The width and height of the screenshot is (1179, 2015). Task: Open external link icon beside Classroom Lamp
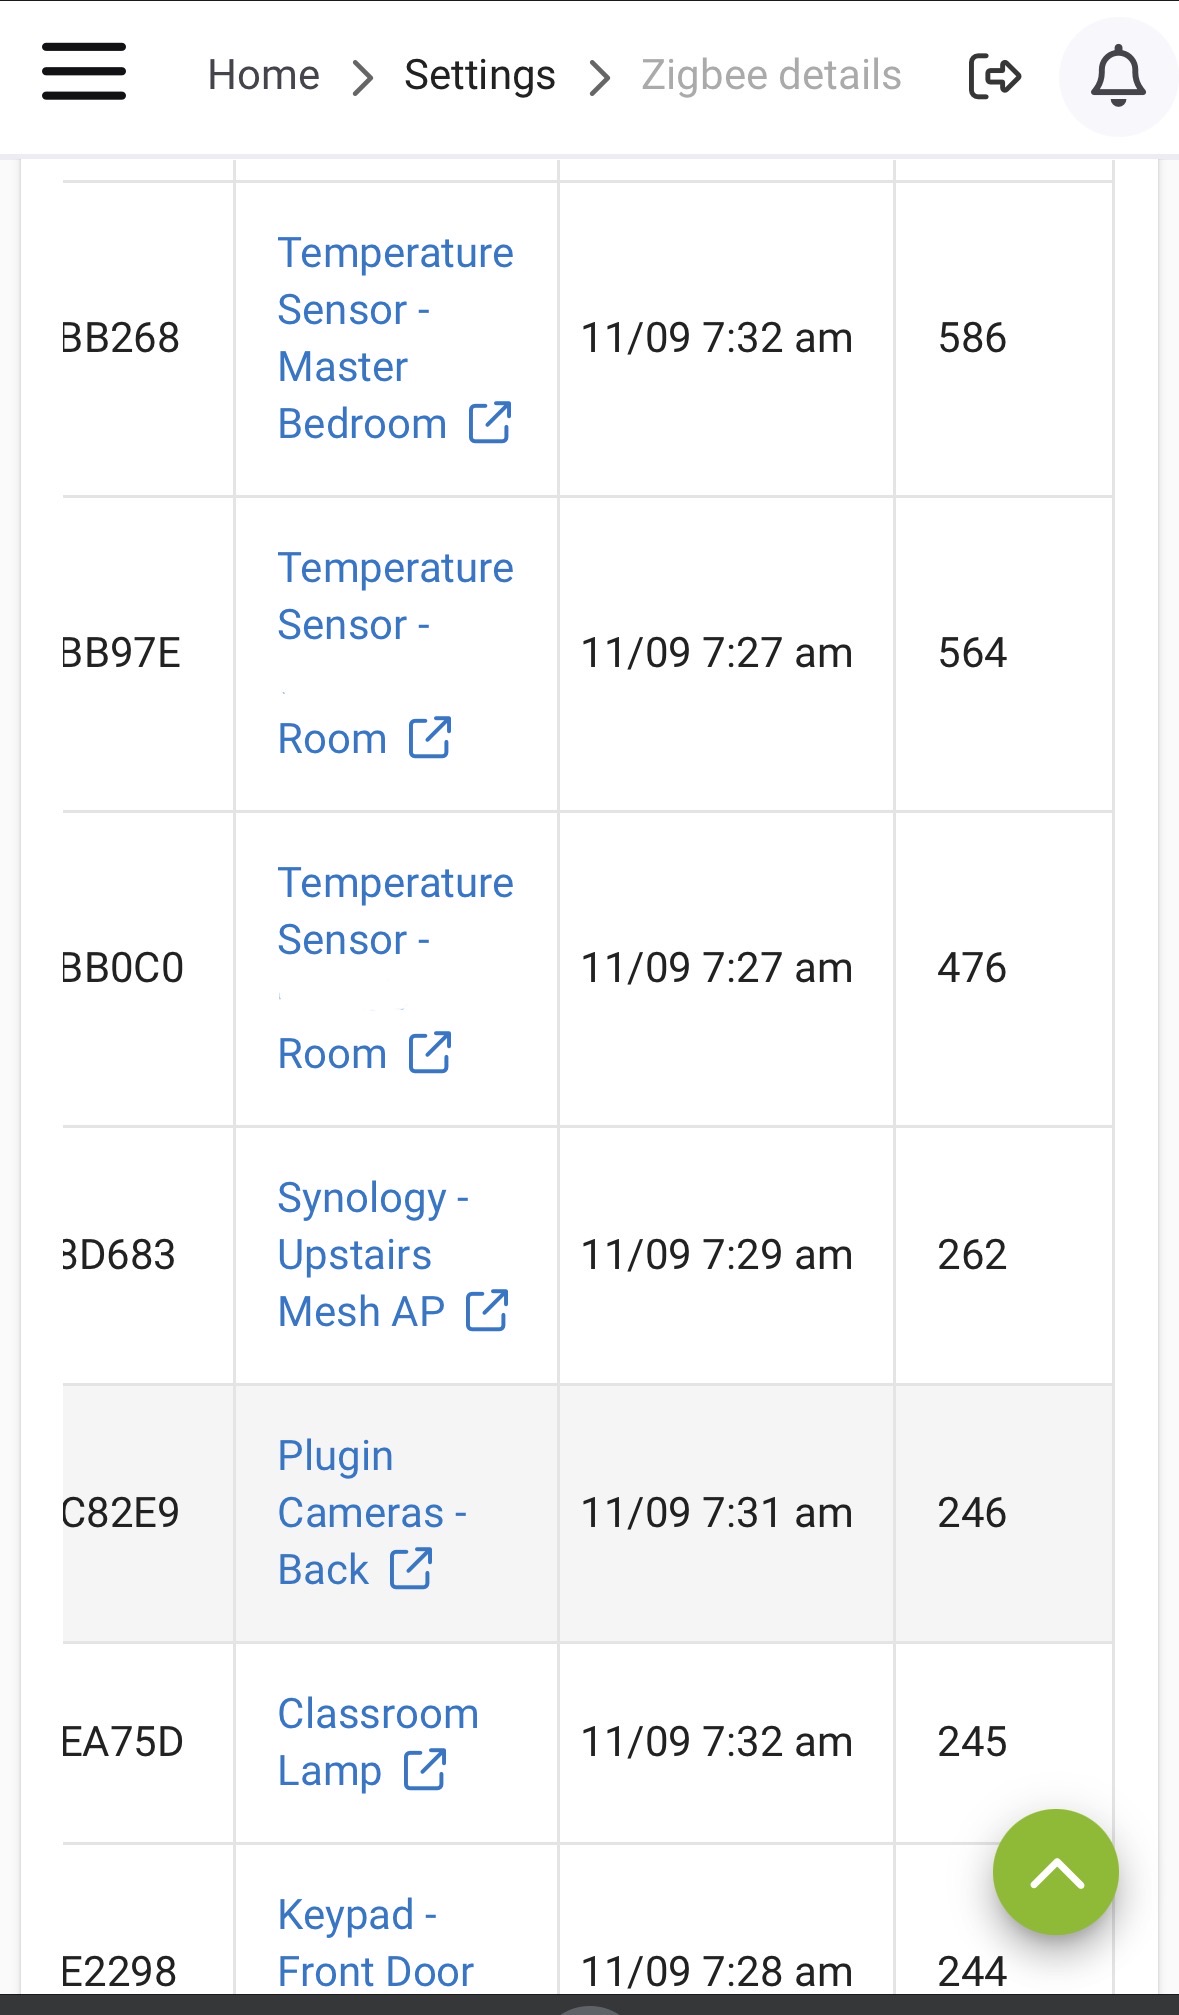tap(424, 1770)
